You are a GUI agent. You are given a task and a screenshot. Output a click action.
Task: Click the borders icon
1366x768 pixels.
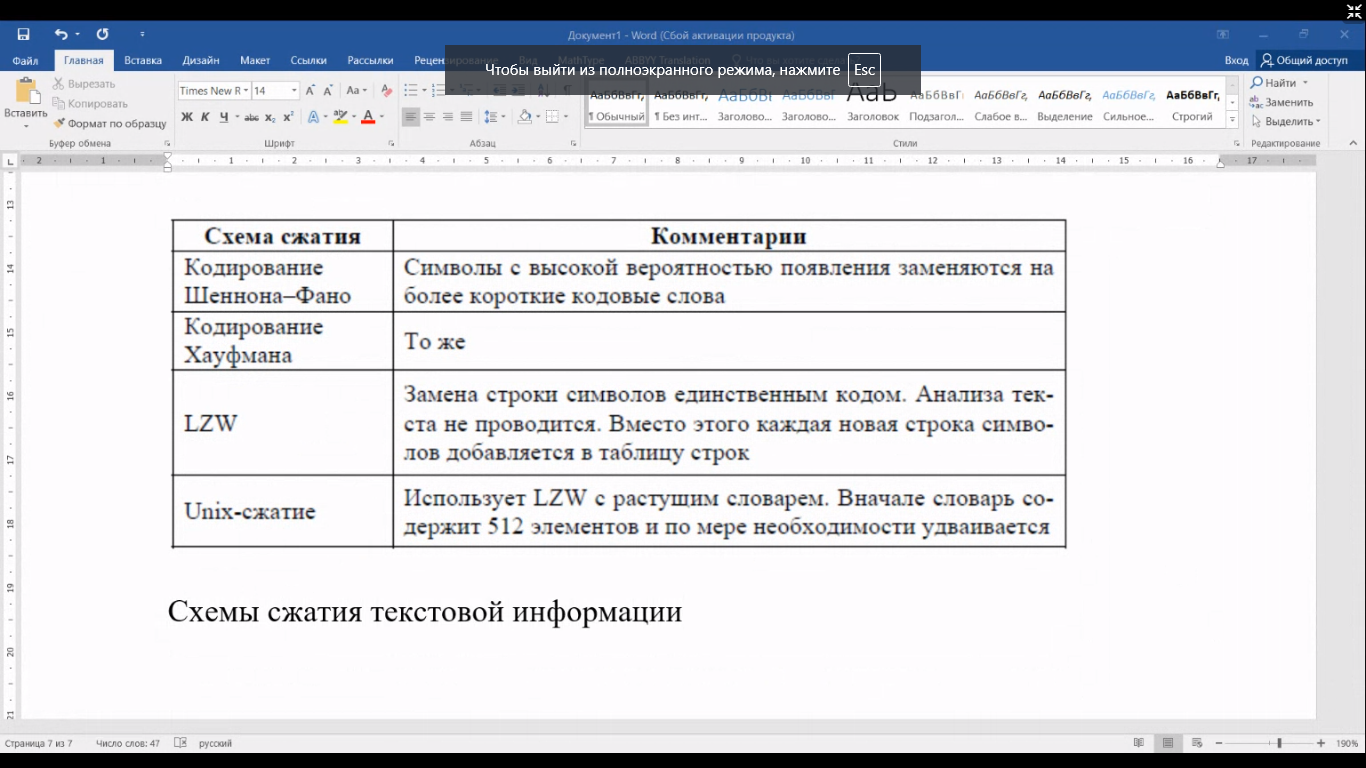point(551,117)
